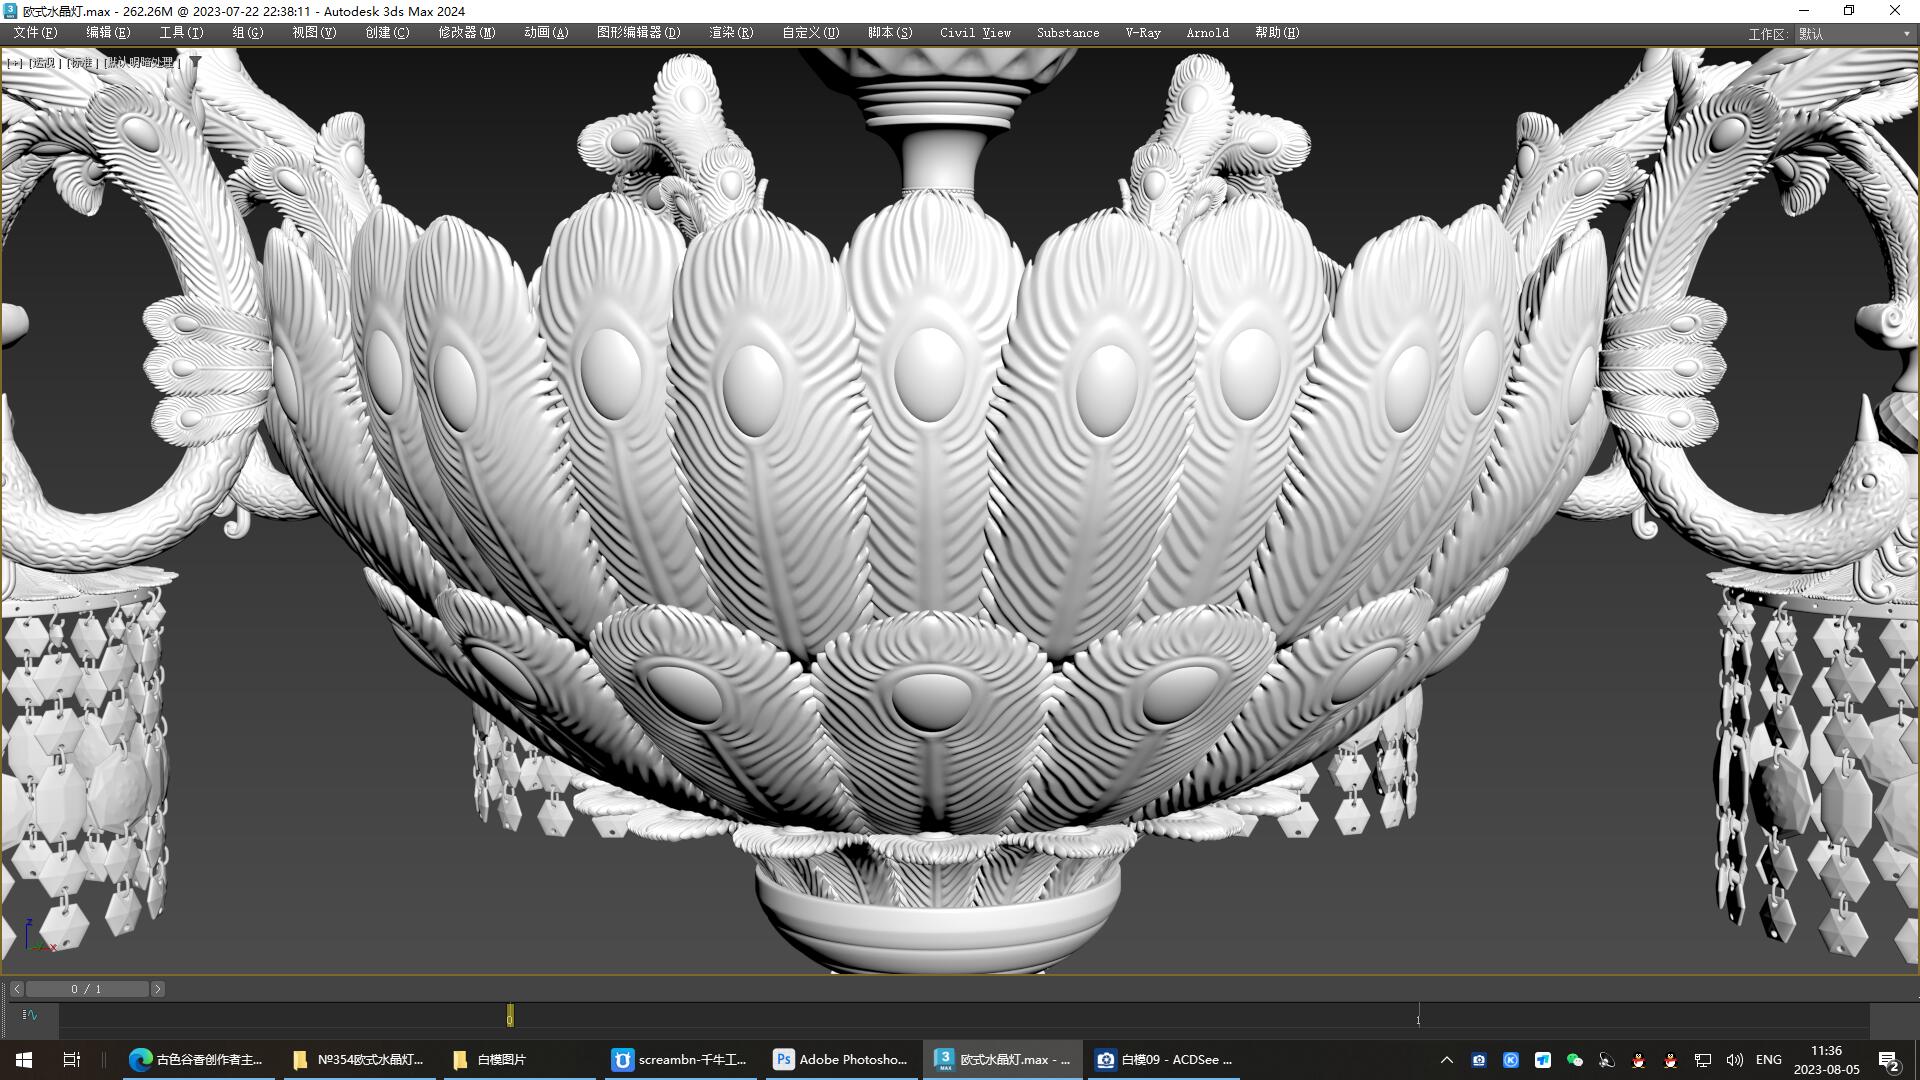Click the volume speaker icon in the tray
The height and width of the screenshot is (1080, 1920).
coord(1735,1060)
